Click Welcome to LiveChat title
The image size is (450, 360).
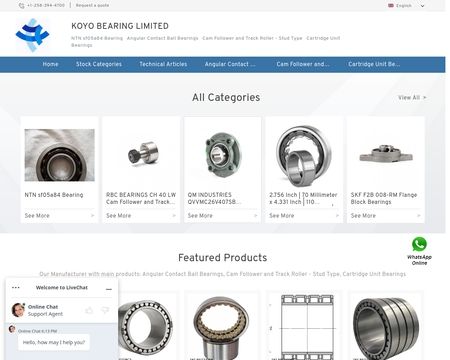62,287
